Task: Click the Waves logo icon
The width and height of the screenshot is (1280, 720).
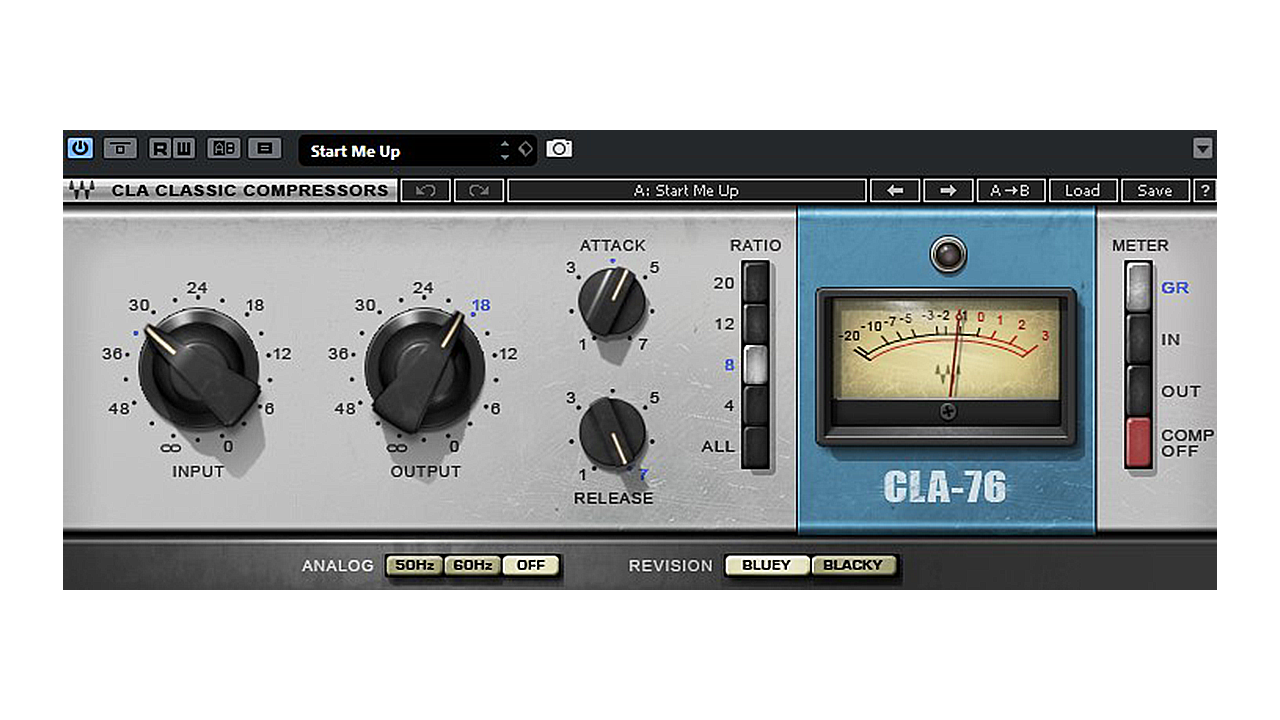Action: [80, 190]
